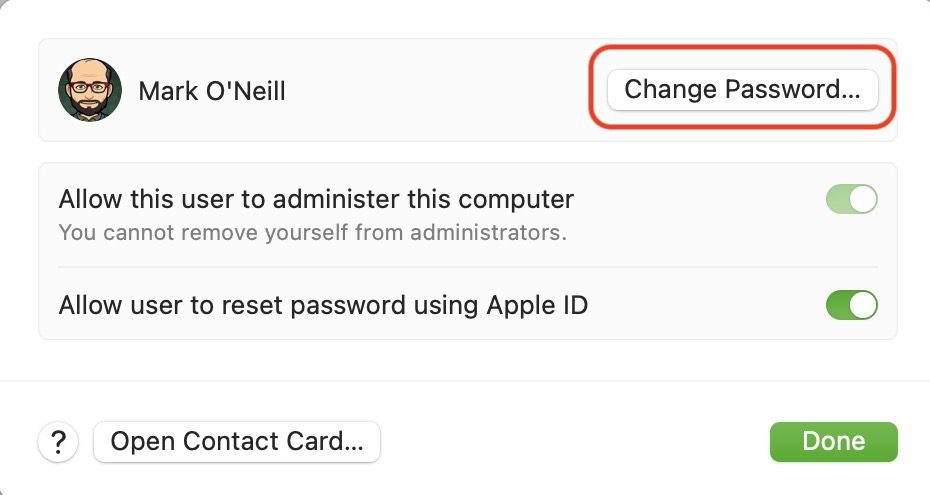
Task: Click the Mark O'Neill name text
Action: 212,92
